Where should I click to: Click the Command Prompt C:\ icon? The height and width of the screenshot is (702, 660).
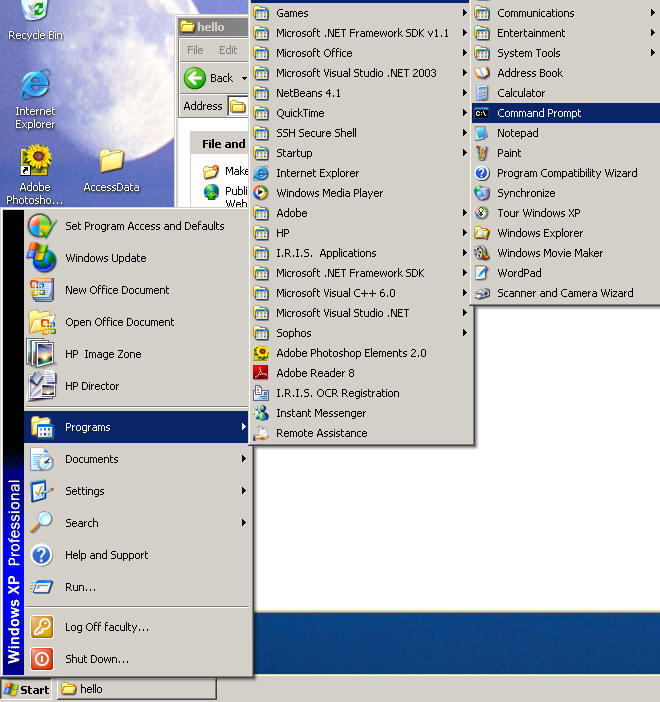click(x=482, y=113)
